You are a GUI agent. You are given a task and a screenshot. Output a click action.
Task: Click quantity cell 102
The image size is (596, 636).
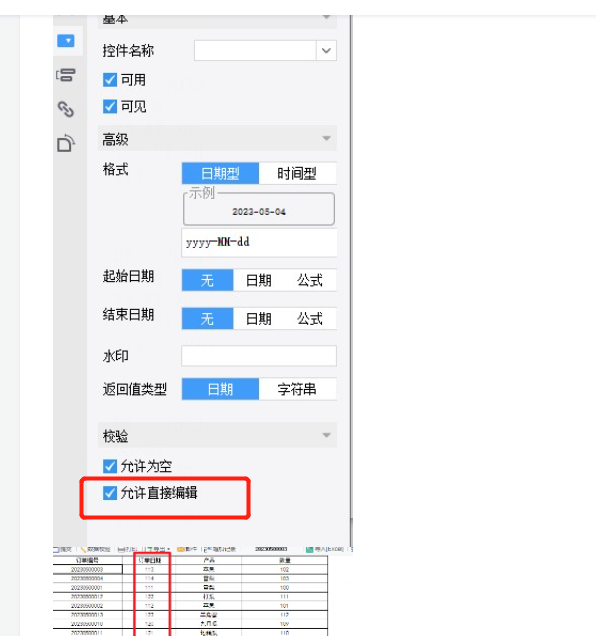point(284,569)
